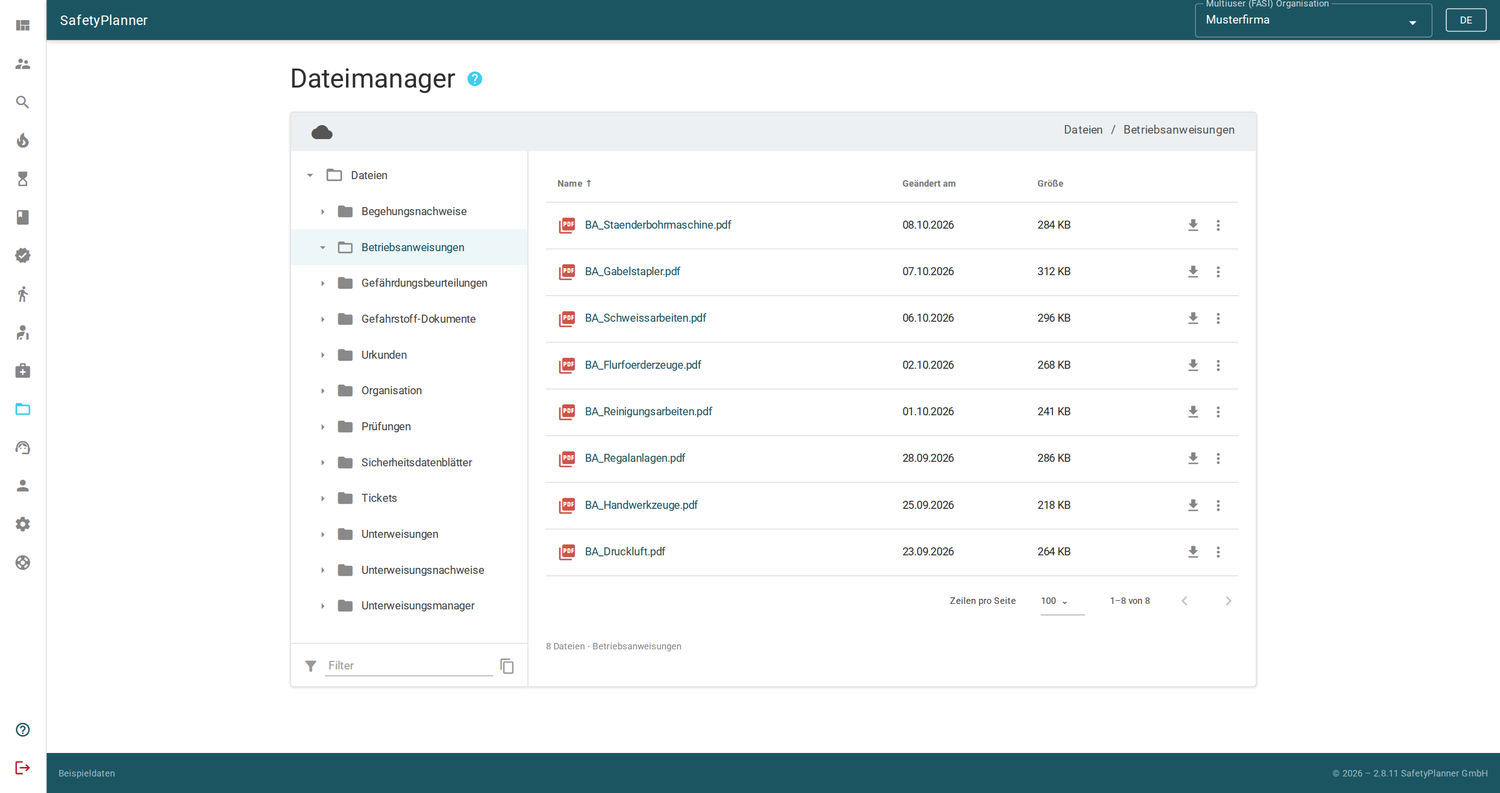Open the flame icon in sidebar
Screen dimensions: 1500x793
22,140
